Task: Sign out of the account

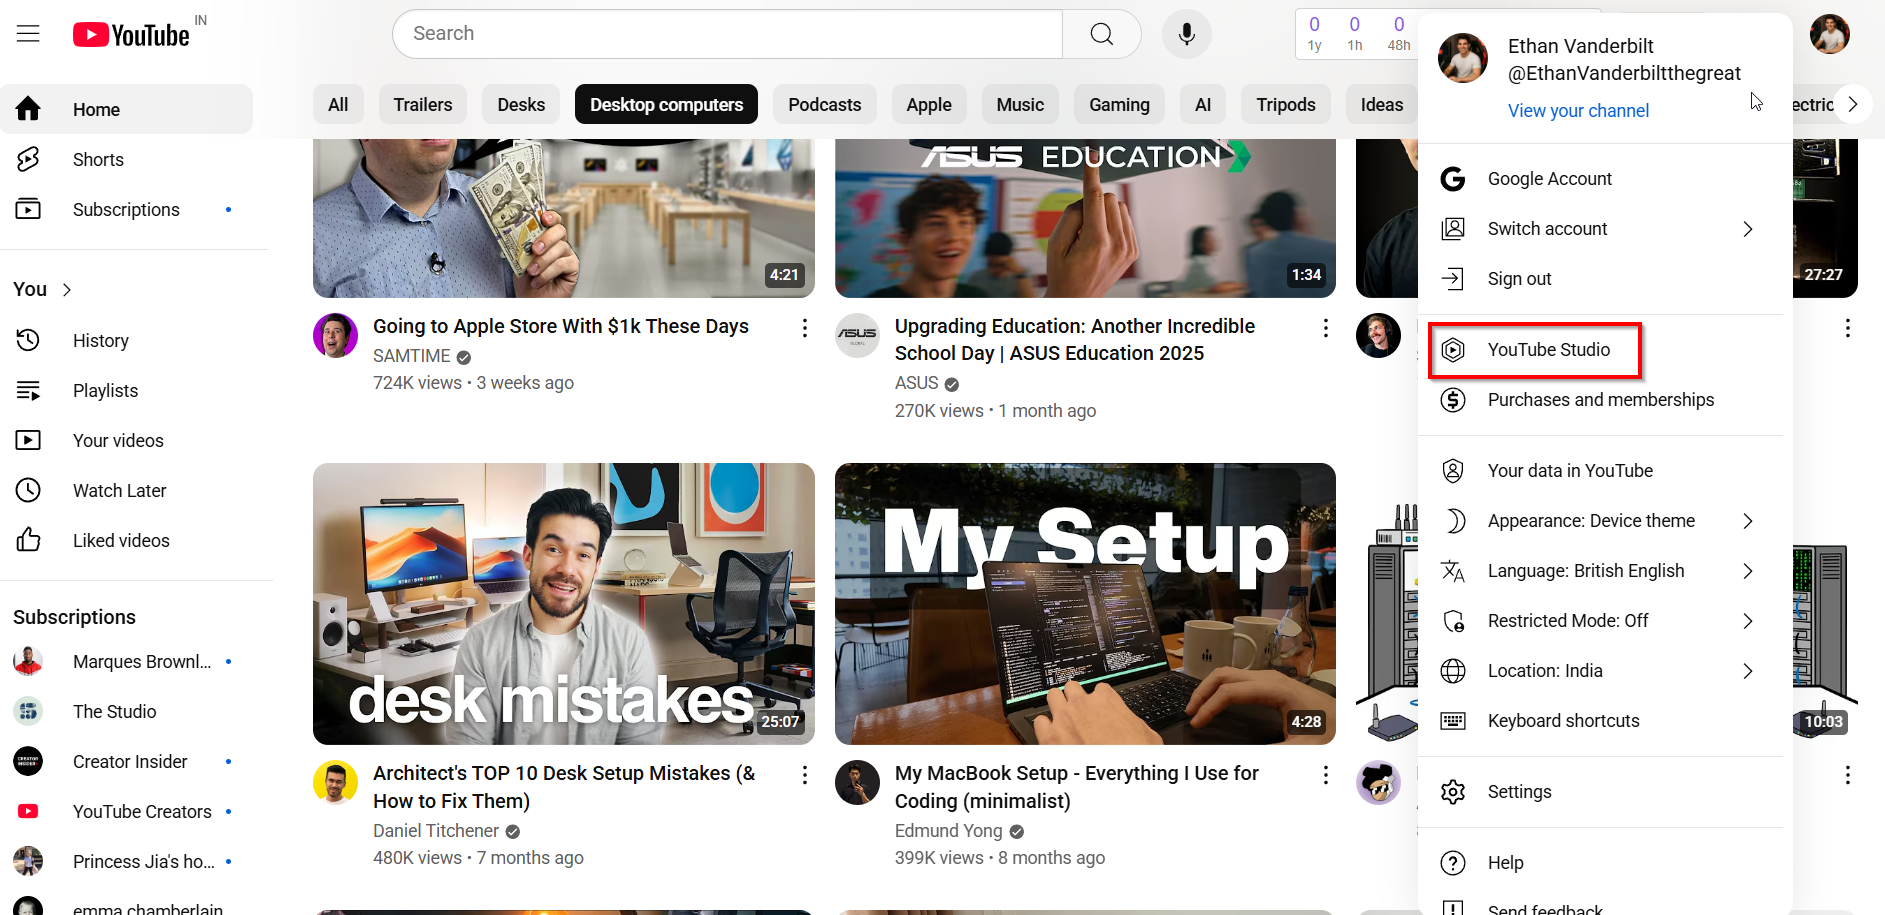Action: point(1518,278)
